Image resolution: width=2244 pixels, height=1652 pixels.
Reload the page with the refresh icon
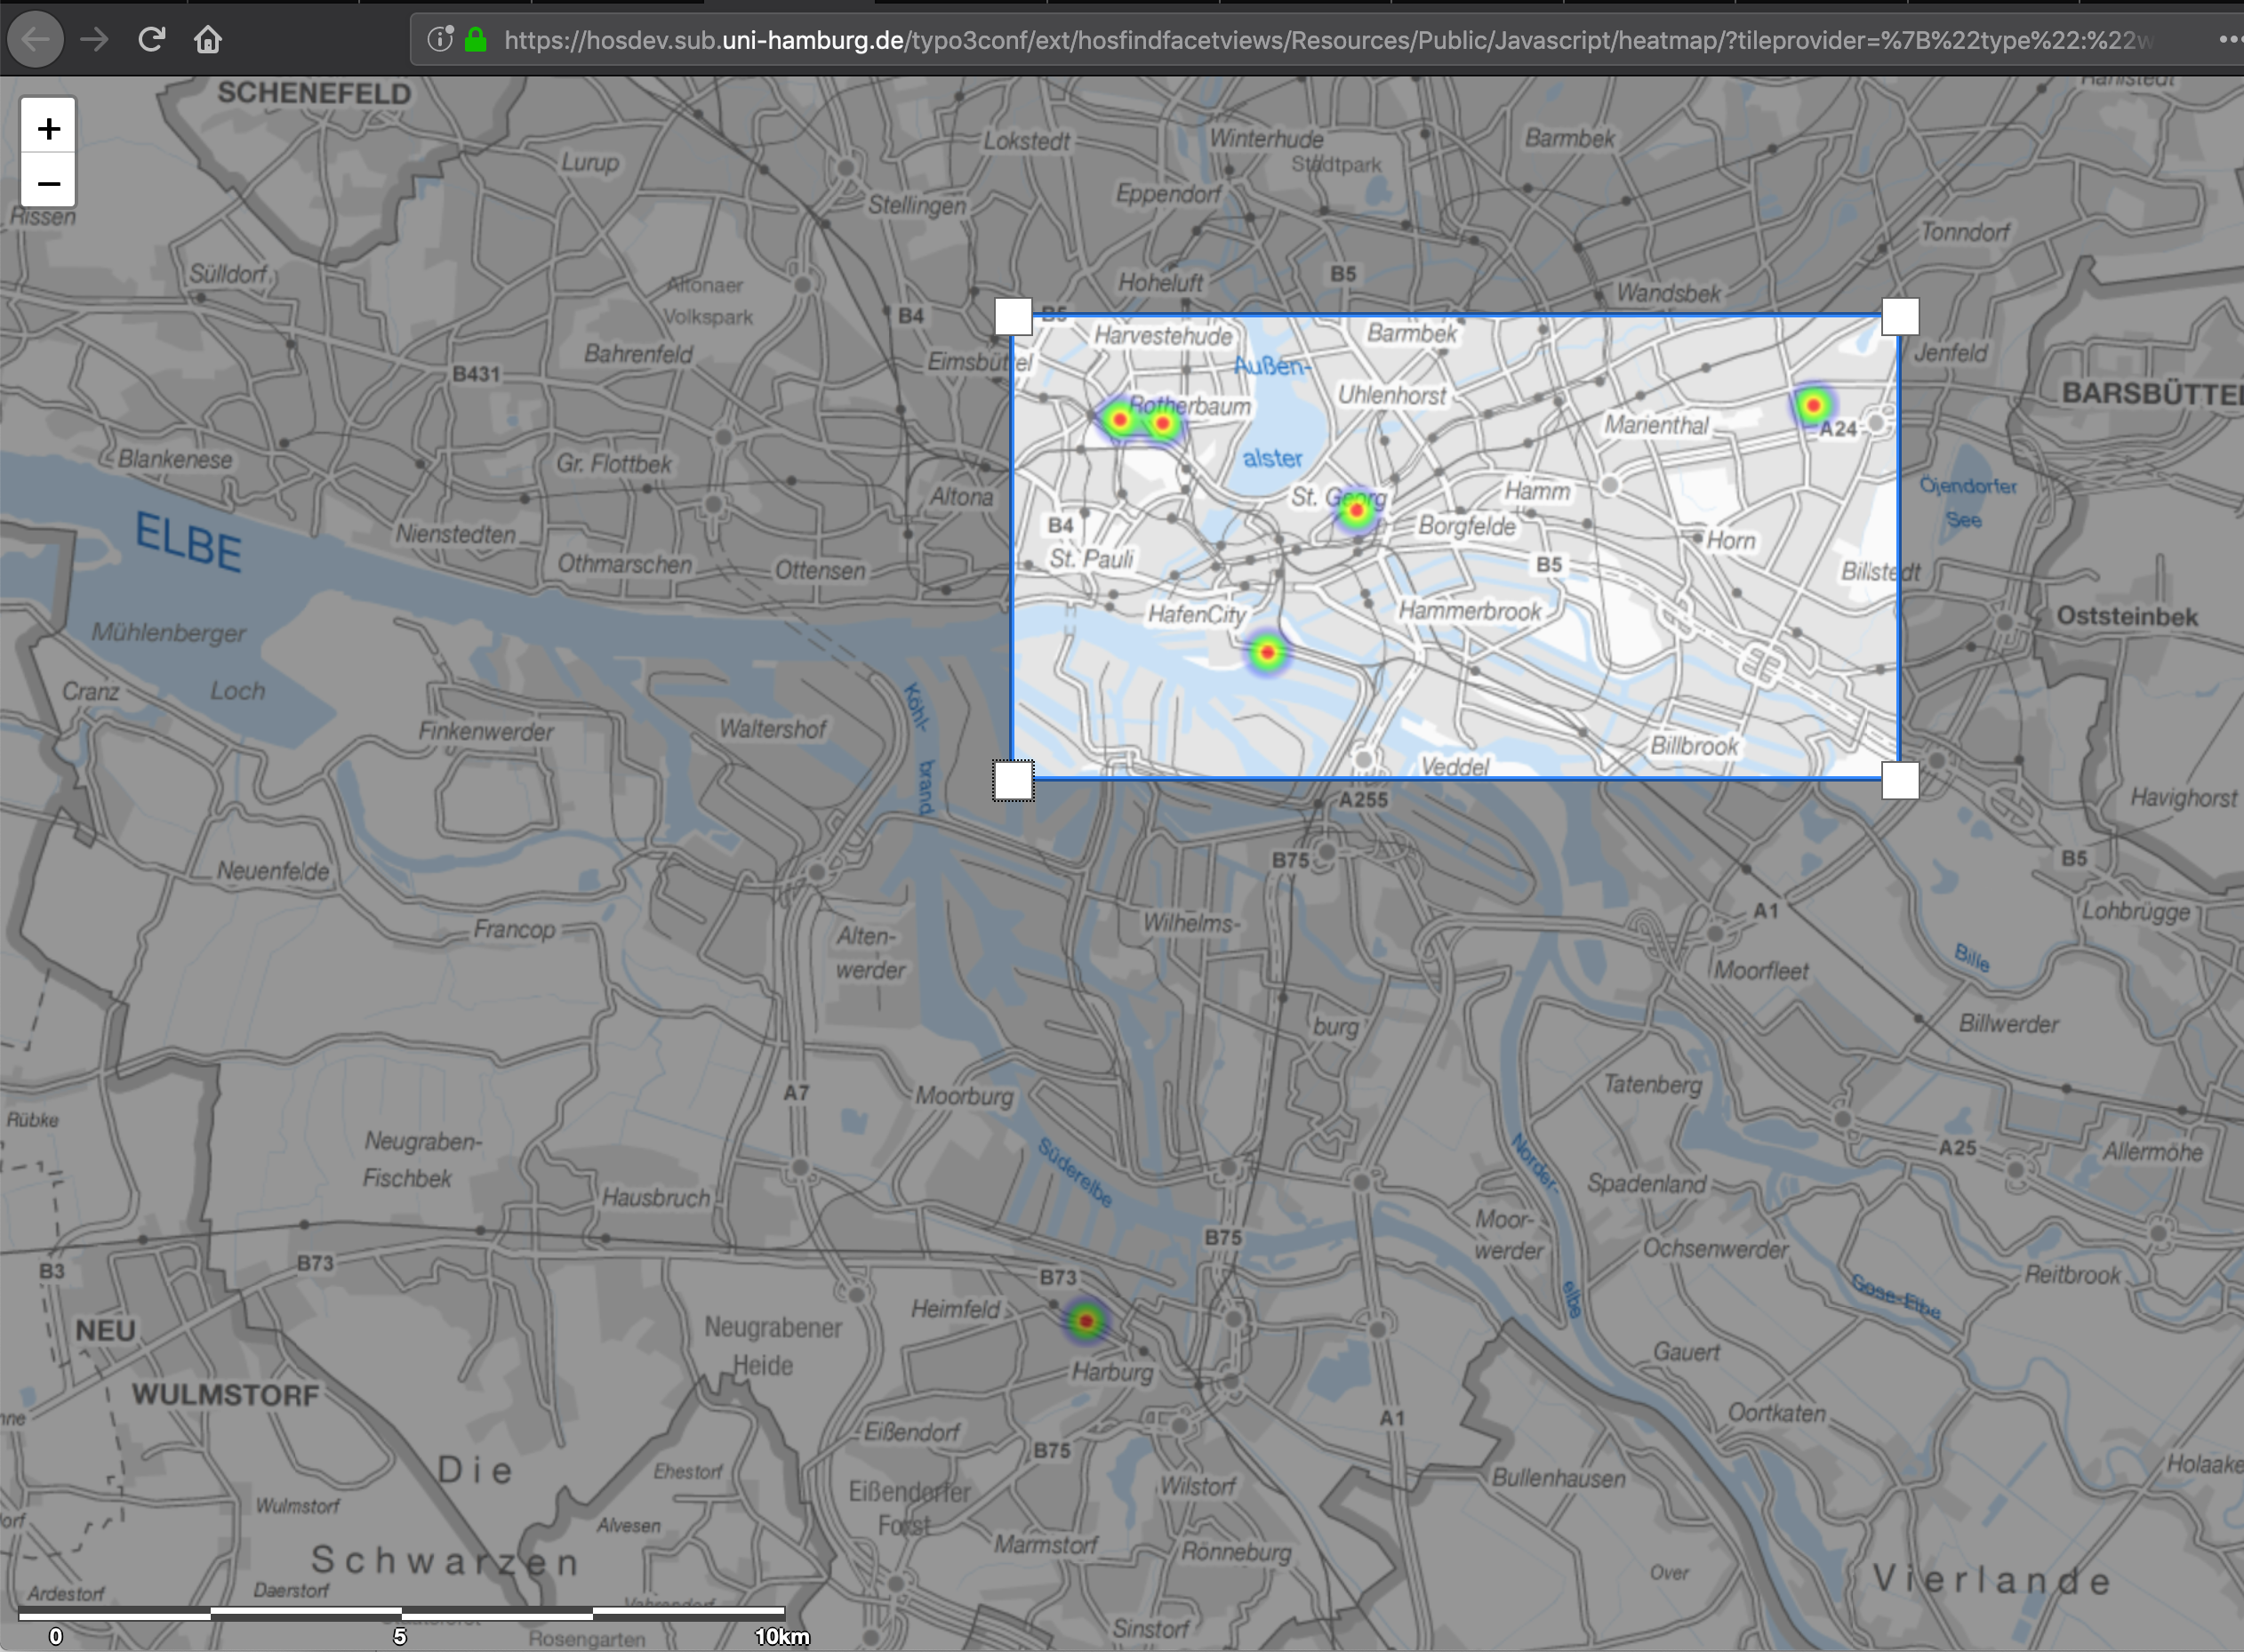pos(151,40)
